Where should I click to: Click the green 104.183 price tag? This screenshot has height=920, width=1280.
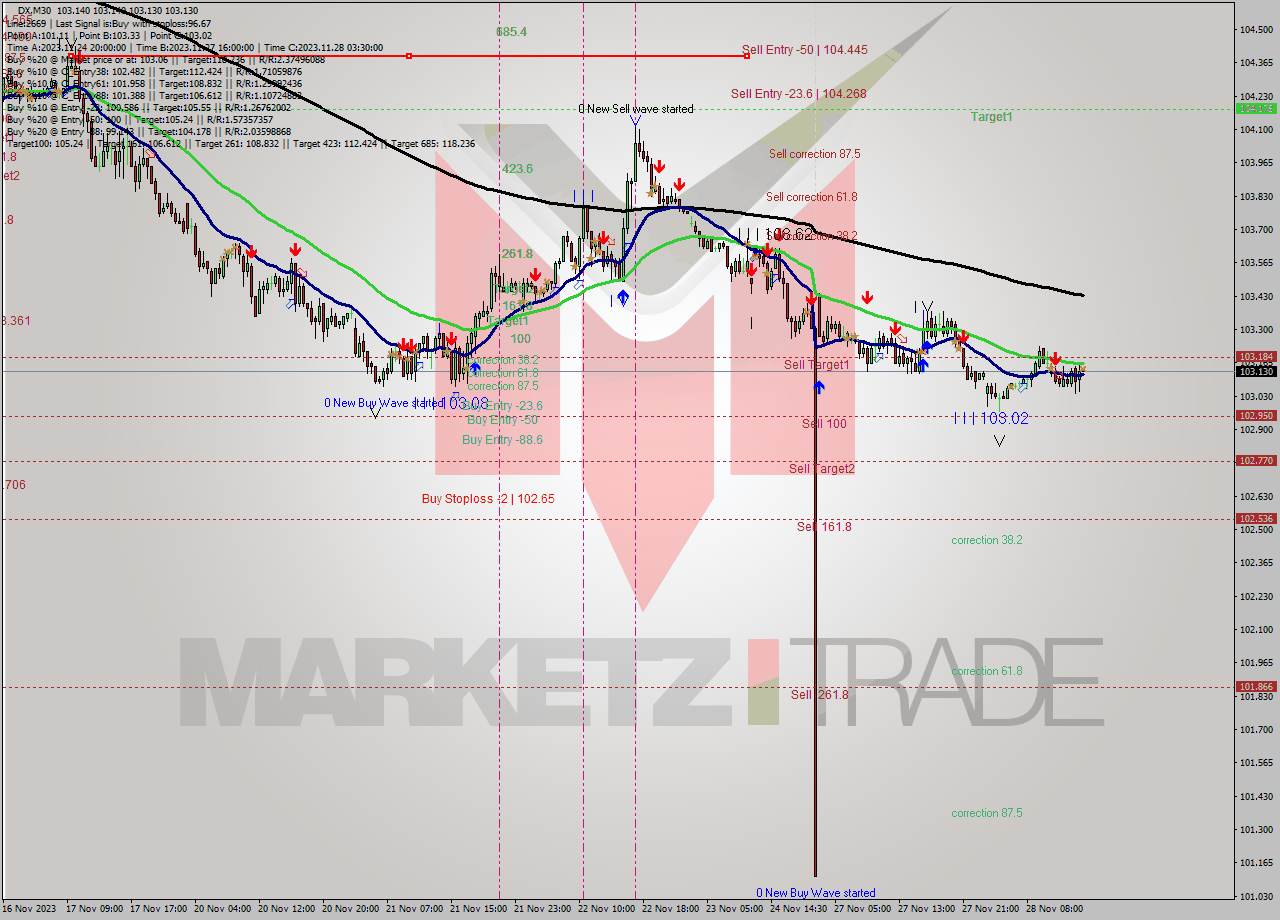1256,108
